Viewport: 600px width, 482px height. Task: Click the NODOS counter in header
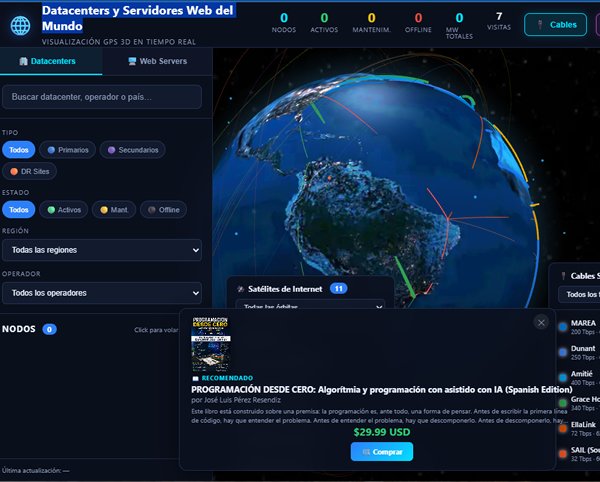pyautogui.click(x=284, y=23)
